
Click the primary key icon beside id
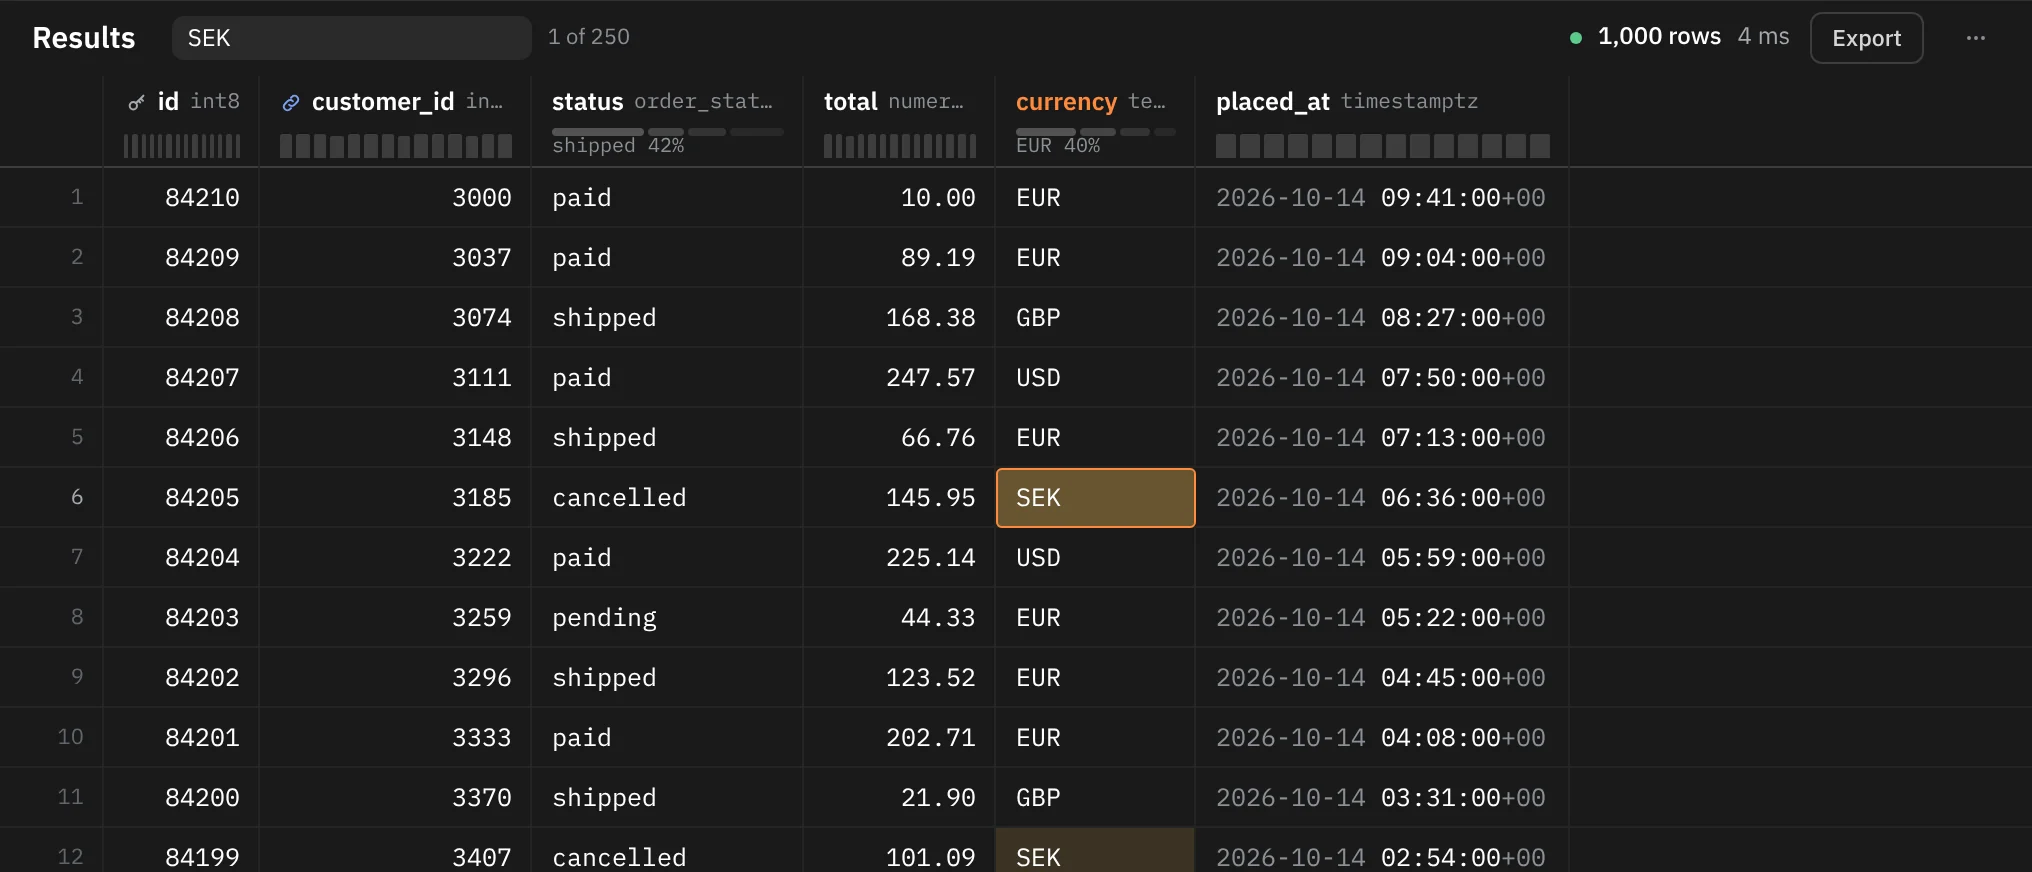(x=137, y=102)
